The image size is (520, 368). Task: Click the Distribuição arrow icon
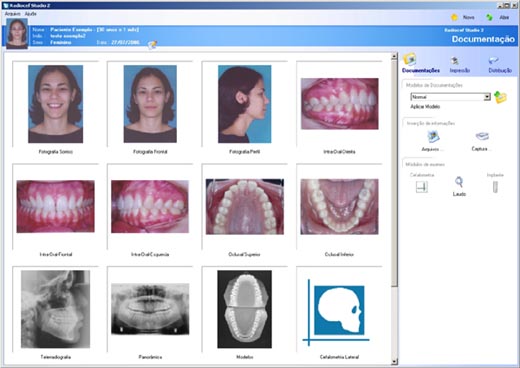click(x=493, y=60)
